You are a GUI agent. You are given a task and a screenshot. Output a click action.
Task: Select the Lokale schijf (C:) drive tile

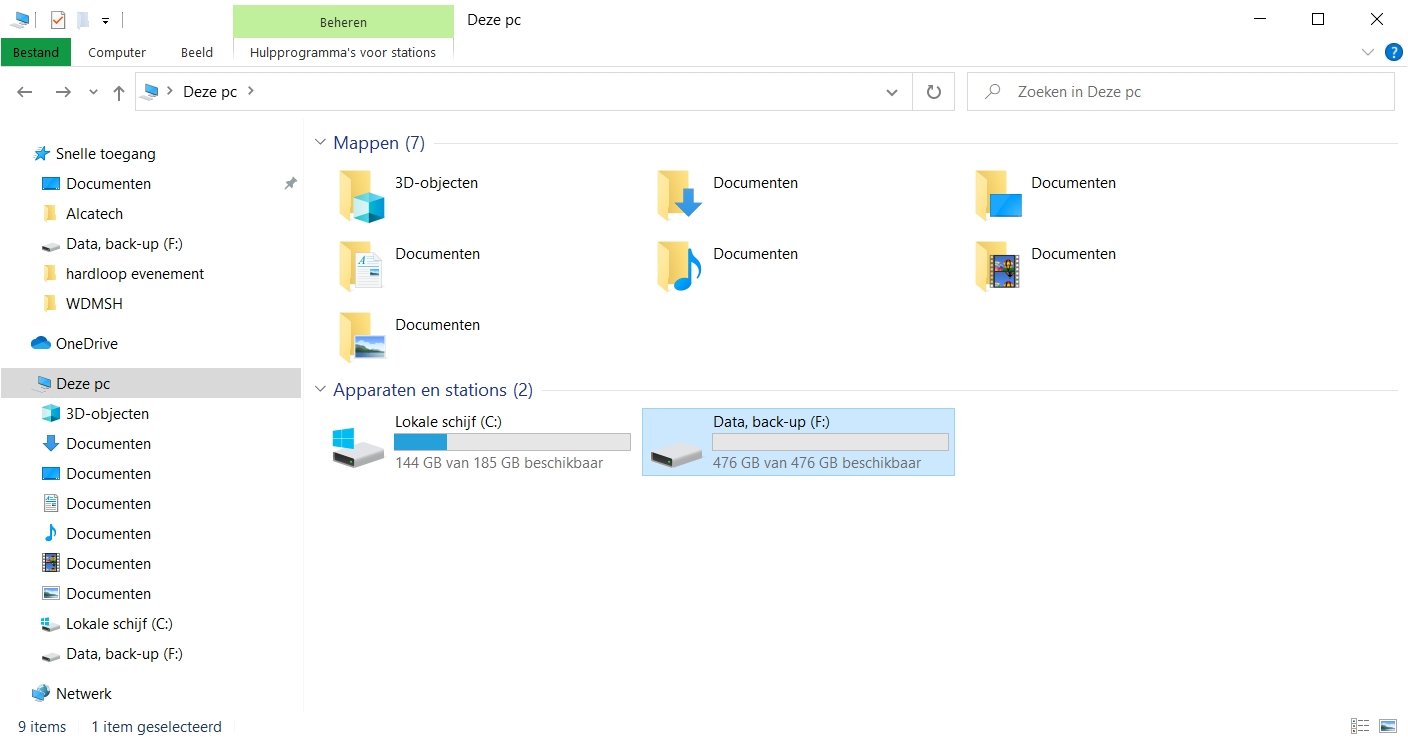pos(480,442)
